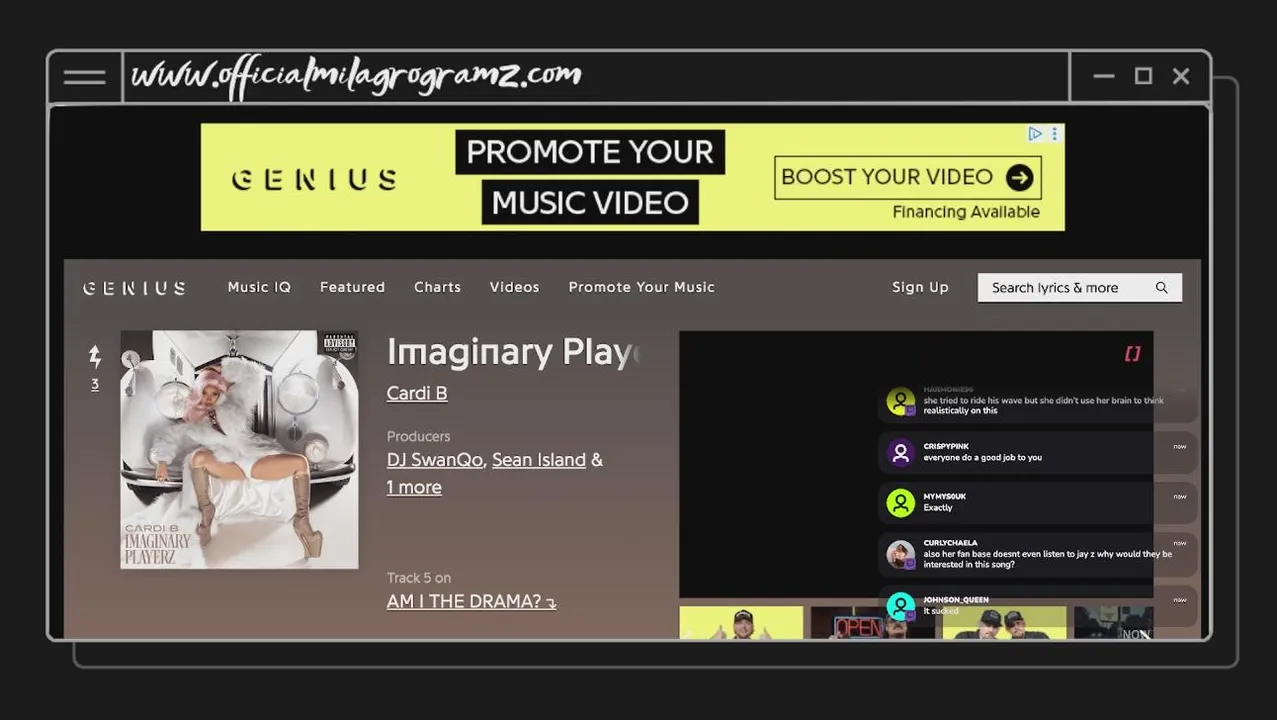Screen dimensions: 1277x720
Task: Click the lightning bolt upvote icon
Action: (x=95, y=356)
